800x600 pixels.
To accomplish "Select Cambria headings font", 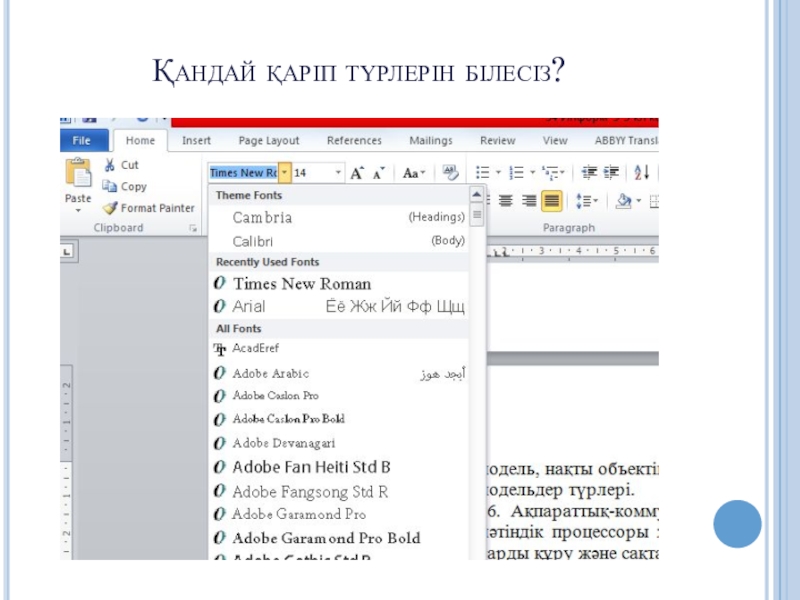I will coord(339,217).
